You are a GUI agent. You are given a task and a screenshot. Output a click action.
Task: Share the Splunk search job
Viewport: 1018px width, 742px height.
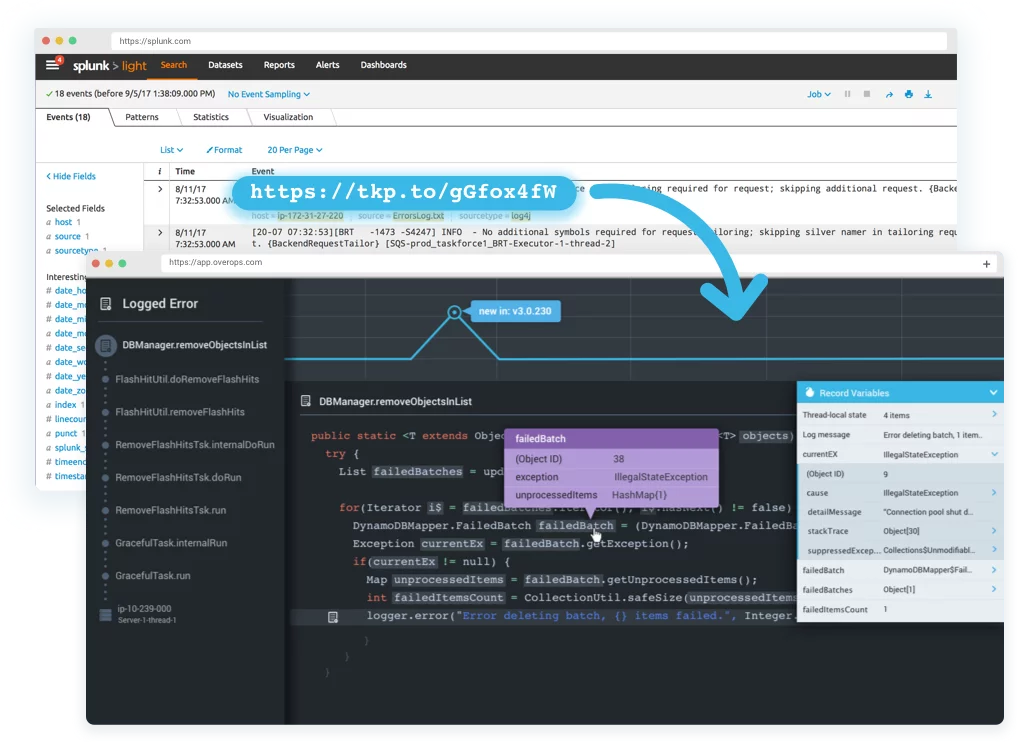pyautogui.click(x=889, y=94)
